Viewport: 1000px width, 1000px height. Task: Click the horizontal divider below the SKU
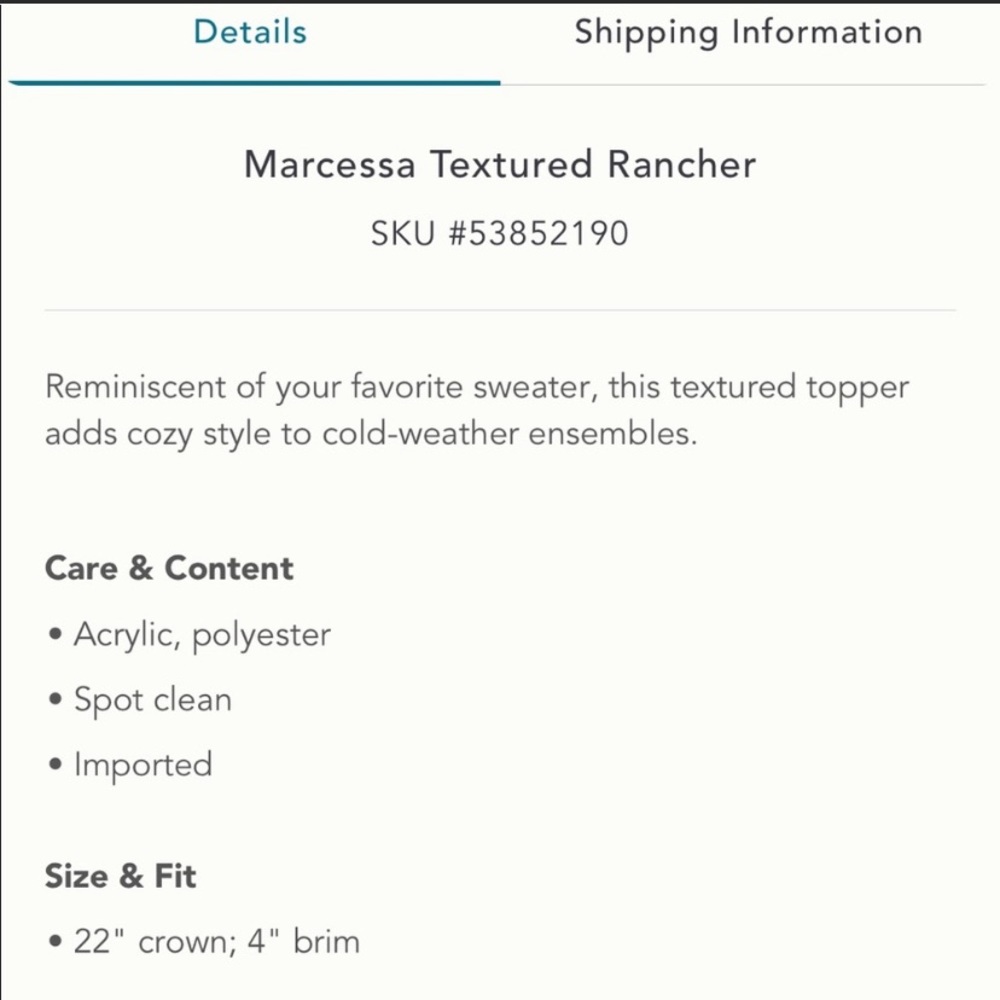pos(500,311)
